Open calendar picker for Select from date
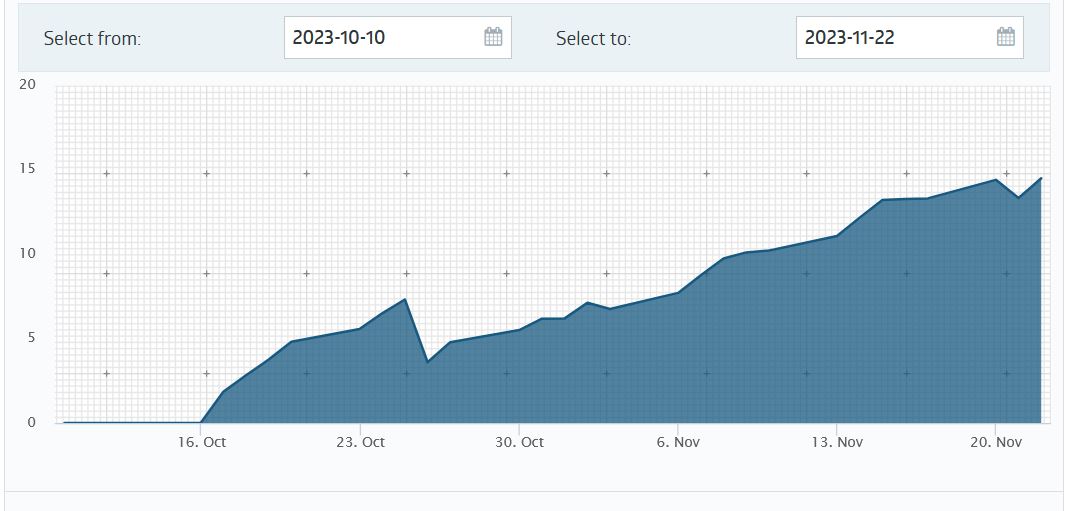The image size is (1070, 511). pos(493,37)
